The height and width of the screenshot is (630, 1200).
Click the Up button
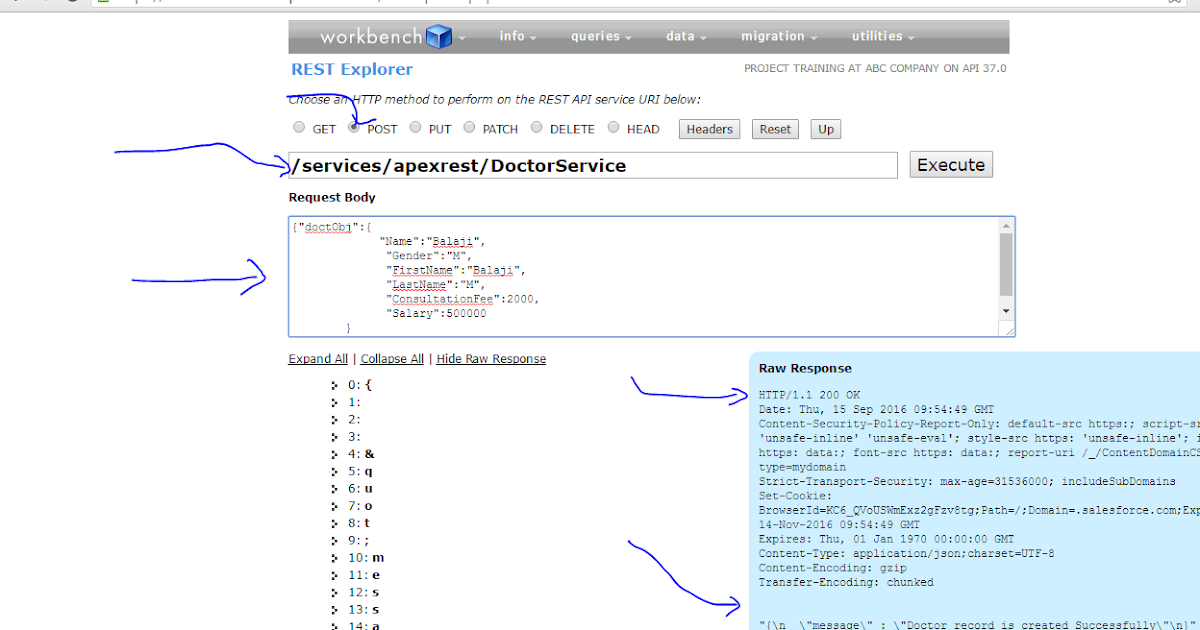point(825,129)
